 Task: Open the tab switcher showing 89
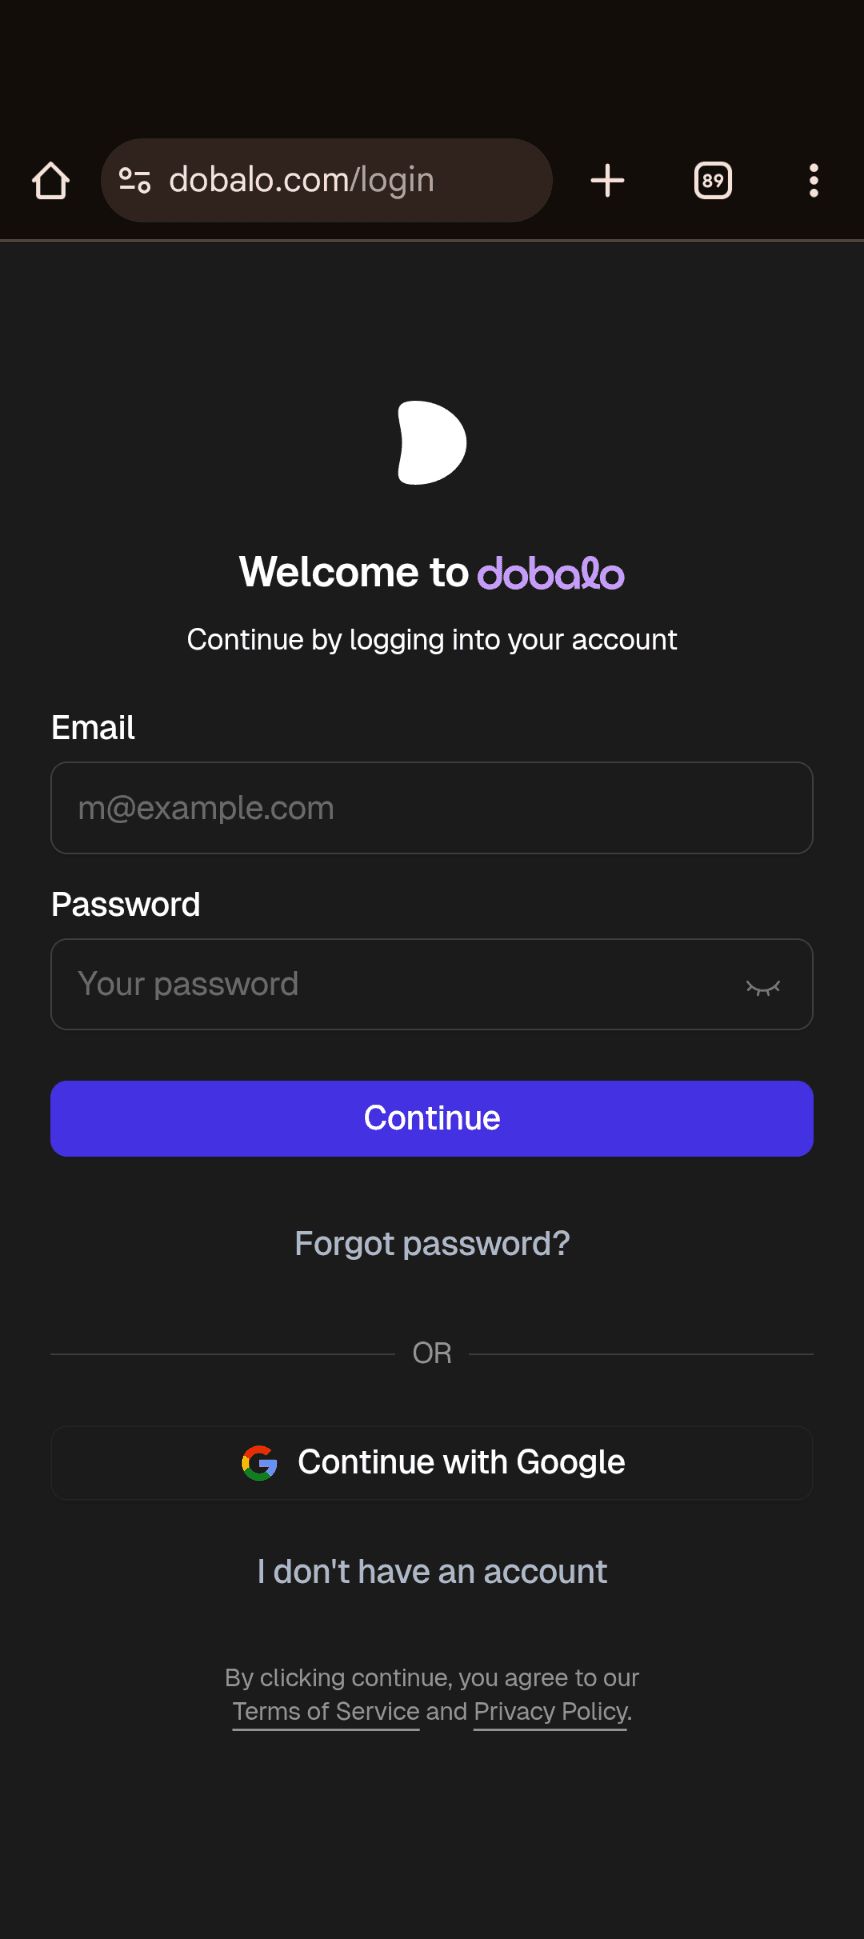tap(713, 181)
